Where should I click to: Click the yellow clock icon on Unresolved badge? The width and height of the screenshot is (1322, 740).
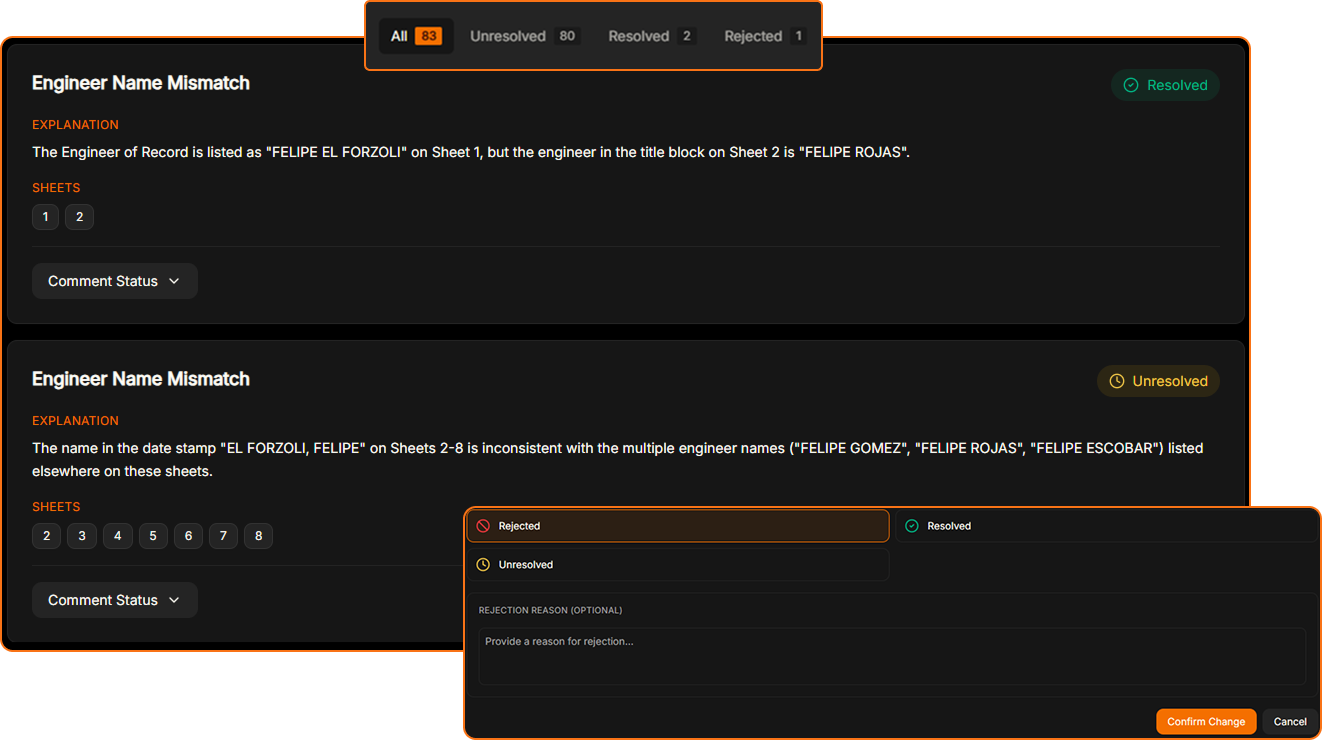(x=1116, y=381)
